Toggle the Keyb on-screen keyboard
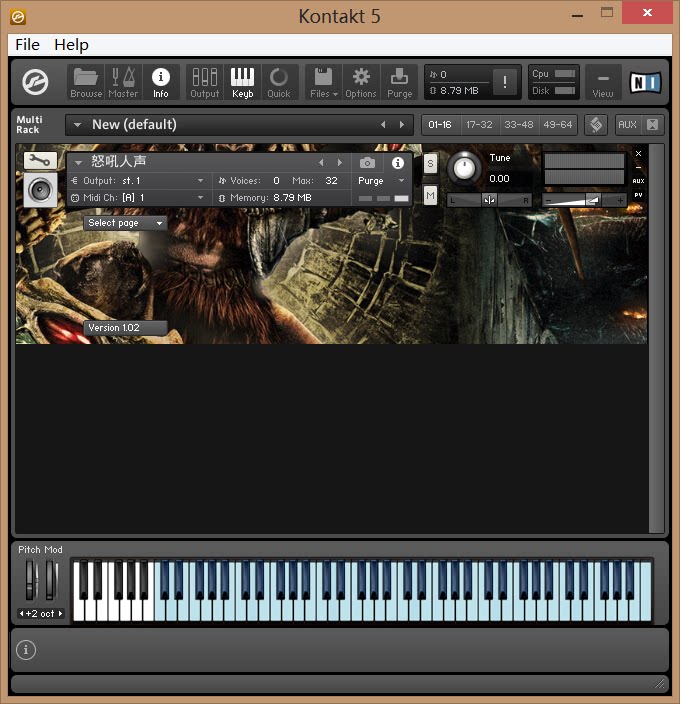Screen dimensions: 680x704 [x=242, y=82]
